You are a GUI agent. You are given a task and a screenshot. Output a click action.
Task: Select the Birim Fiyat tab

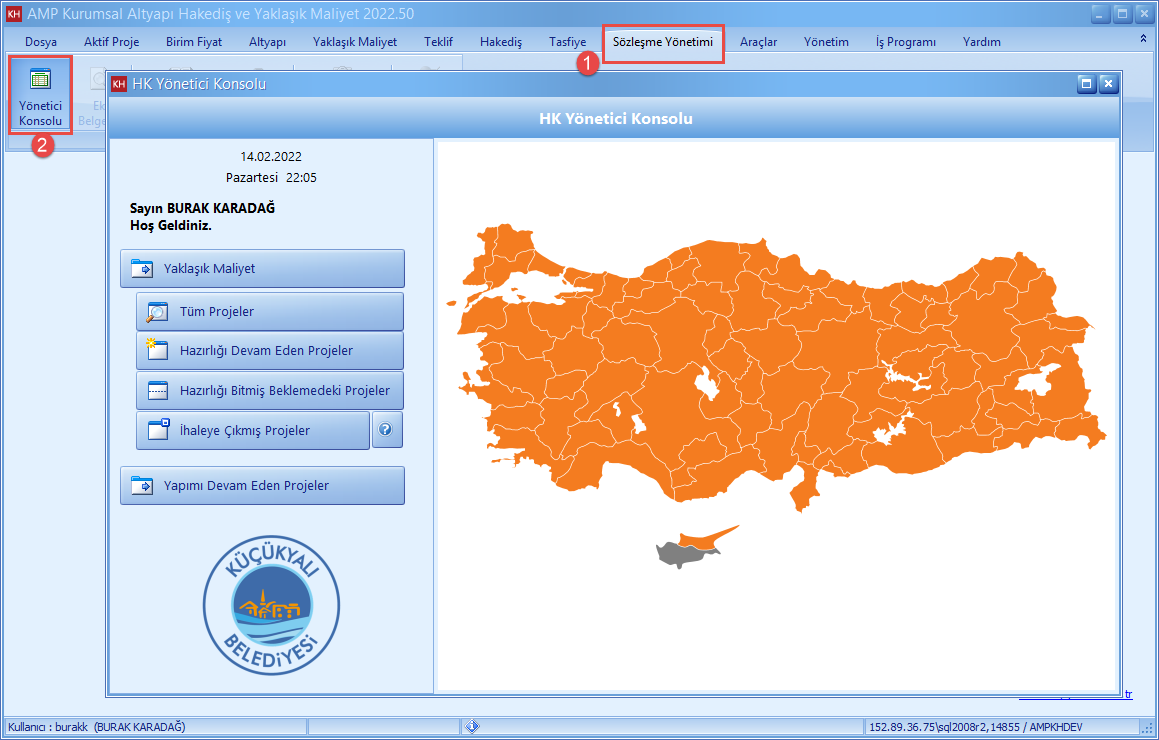pyautogui.click(x=193, y=42)
